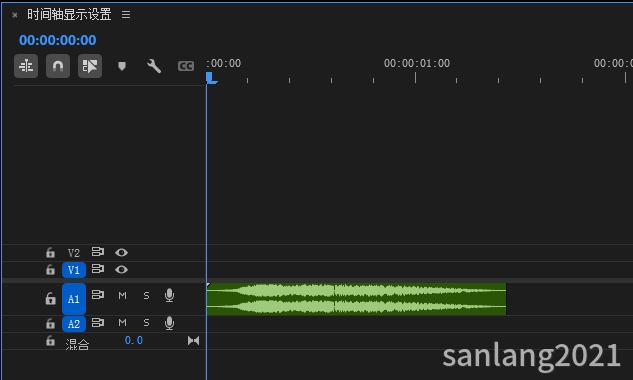Open the wrench timeline display settings
This screenshot has width=633, height=380.
tap(154, 66)
